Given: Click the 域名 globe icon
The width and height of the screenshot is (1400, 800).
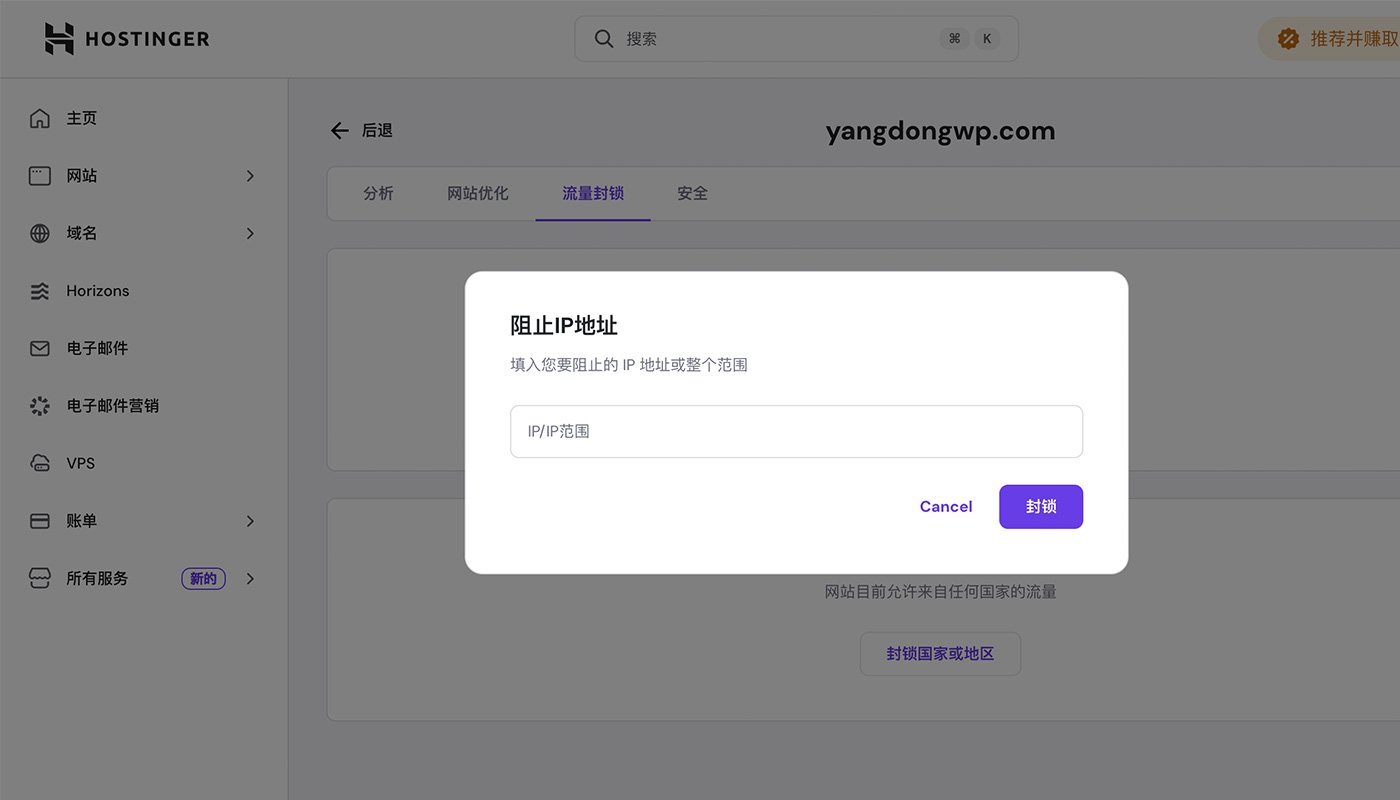Looking at the screenshot, I should [x=39, y=233].
